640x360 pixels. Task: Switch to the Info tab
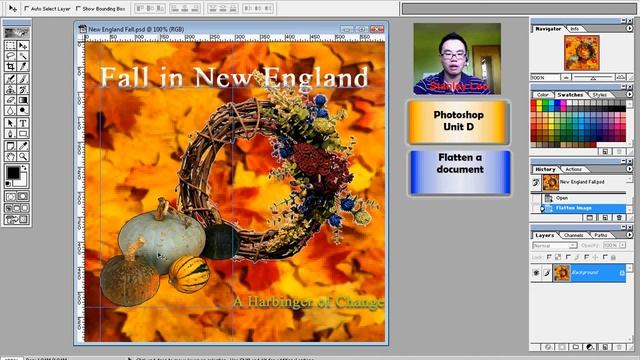tap(574, 29)
